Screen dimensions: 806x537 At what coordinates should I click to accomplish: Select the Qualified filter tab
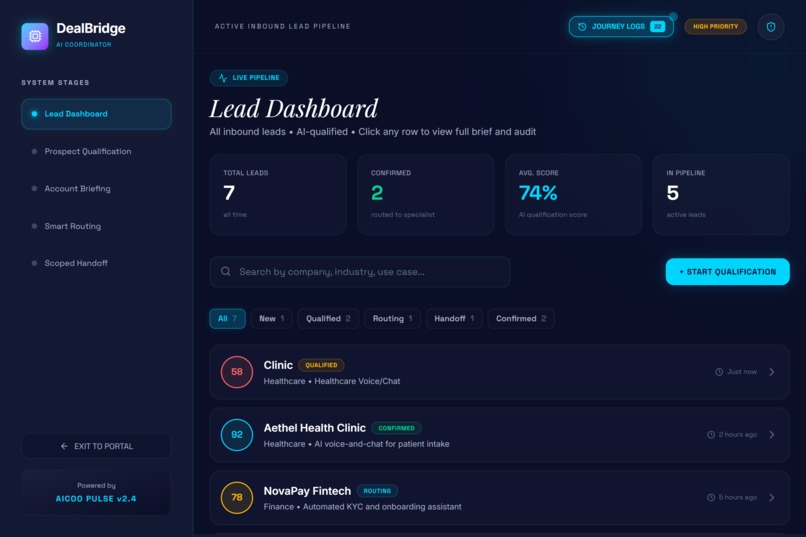point(328,319)
